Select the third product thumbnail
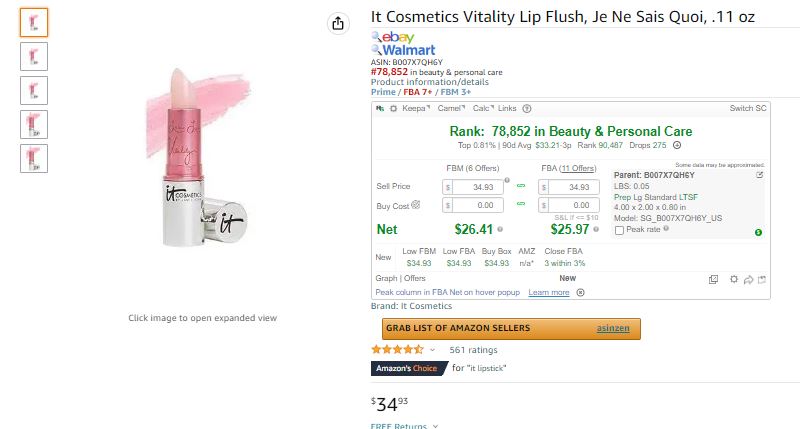This screenshot has width=800, height=429. pyautogui.click(x=34, y=90)
